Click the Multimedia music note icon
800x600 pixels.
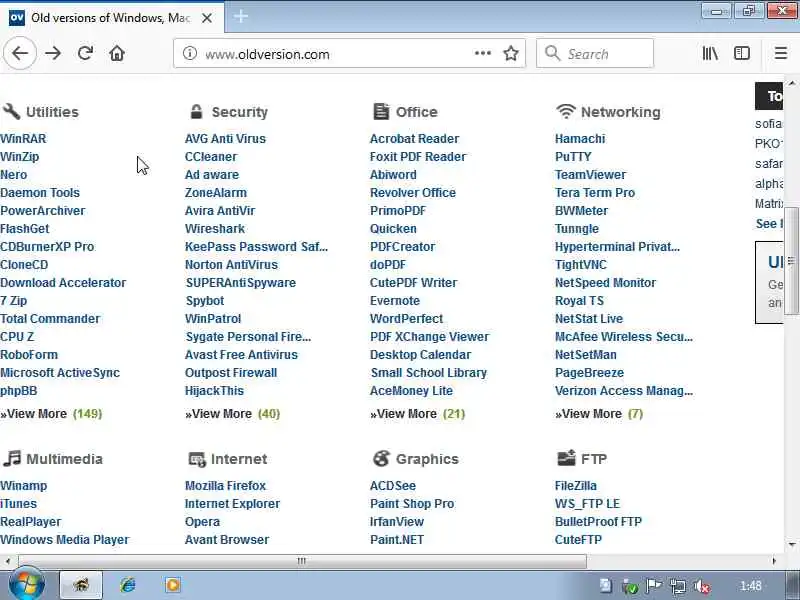(12, 458)
